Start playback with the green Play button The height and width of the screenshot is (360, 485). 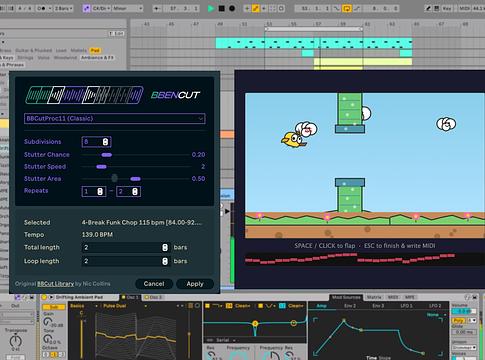pos(211,8)
